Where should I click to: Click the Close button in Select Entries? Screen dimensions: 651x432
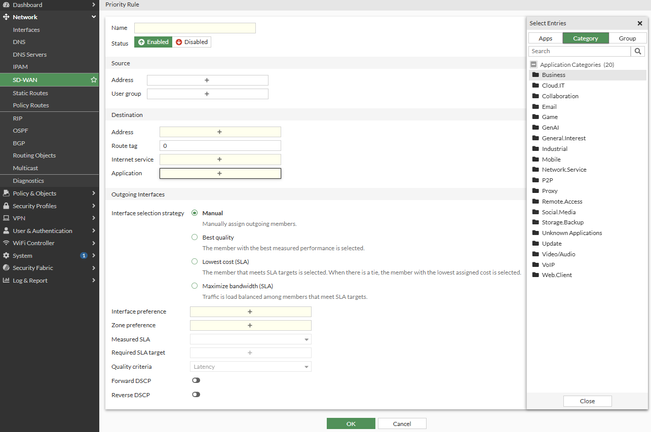[587, 401]
